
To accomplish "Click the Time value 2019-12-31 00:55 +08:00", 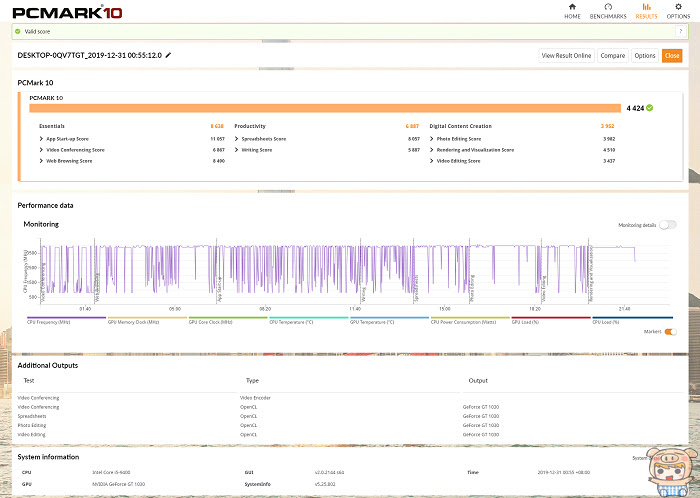I will pyautogui.click(x=563, y=472).
